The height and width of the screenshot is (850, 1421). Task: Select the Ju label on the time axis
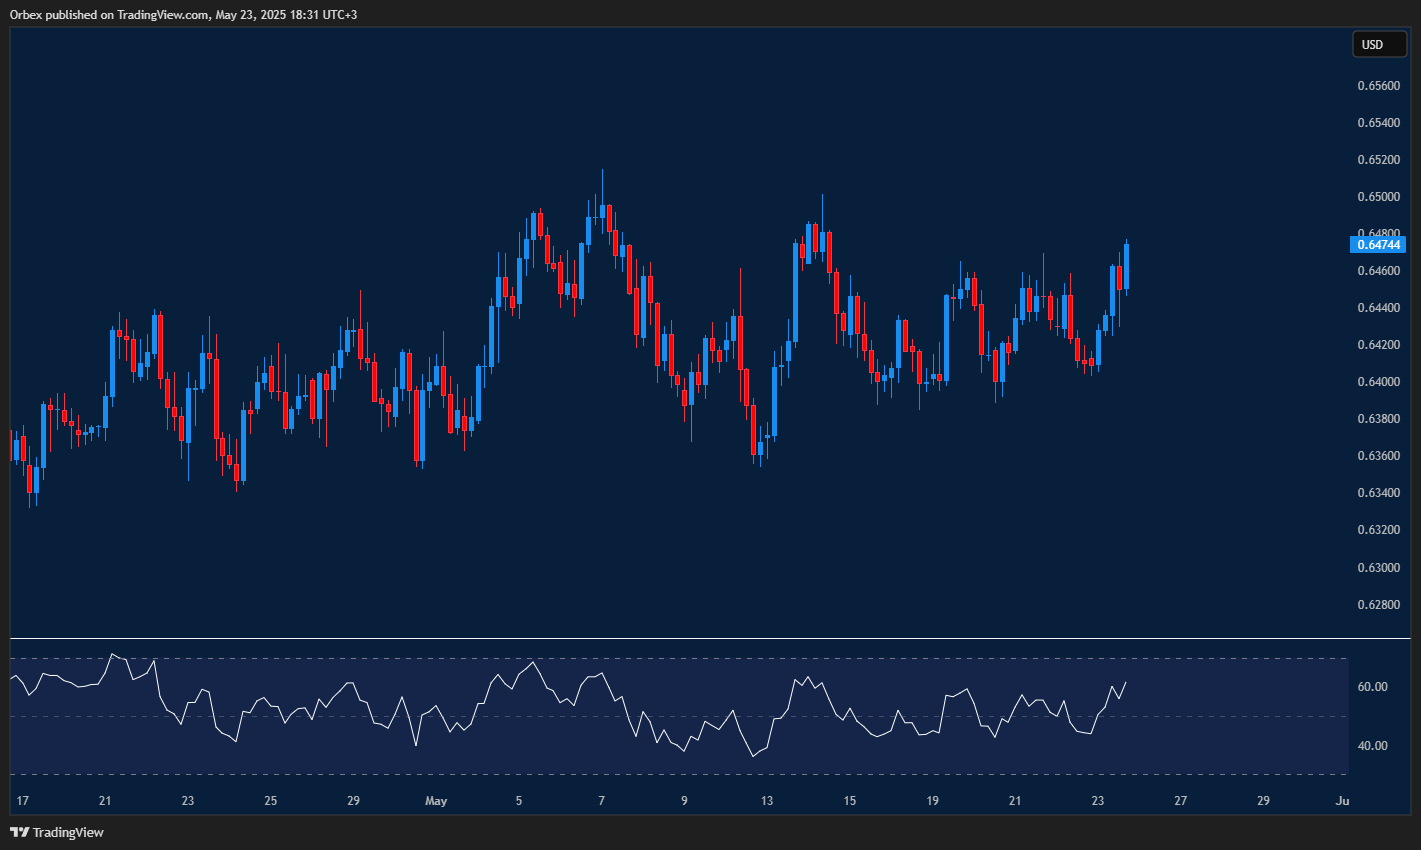[1341, 801]
